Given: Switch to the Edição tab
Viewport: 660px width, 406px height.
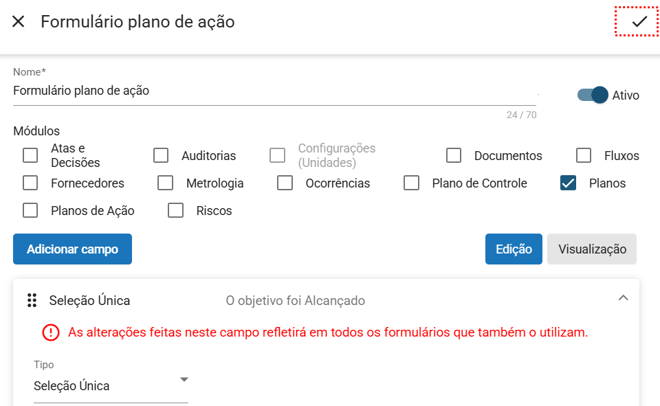Looking at the screenshot, I should coord(514,249).
